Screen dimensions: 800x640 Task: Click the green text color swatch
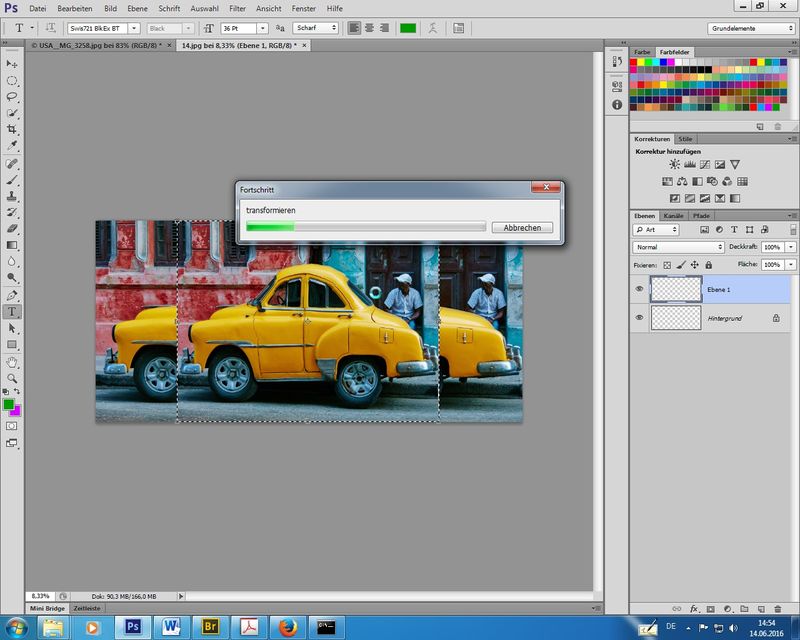click(408, 28)
